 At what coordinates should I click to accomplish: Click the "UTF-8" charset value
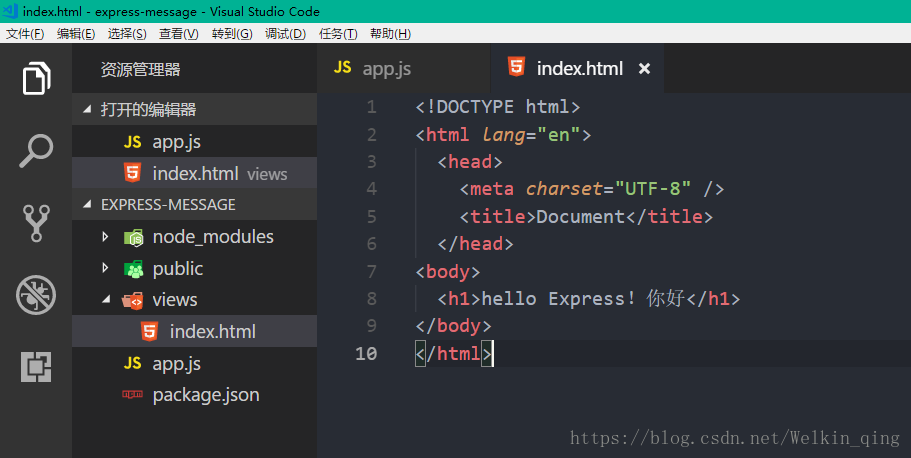(x=653, y=189)
